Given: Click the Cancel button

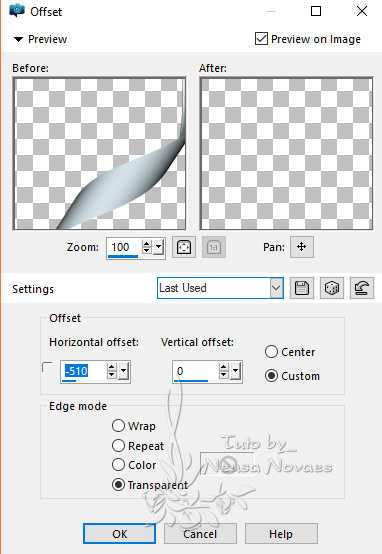Looking at the screenshot, I should (200, 534).
